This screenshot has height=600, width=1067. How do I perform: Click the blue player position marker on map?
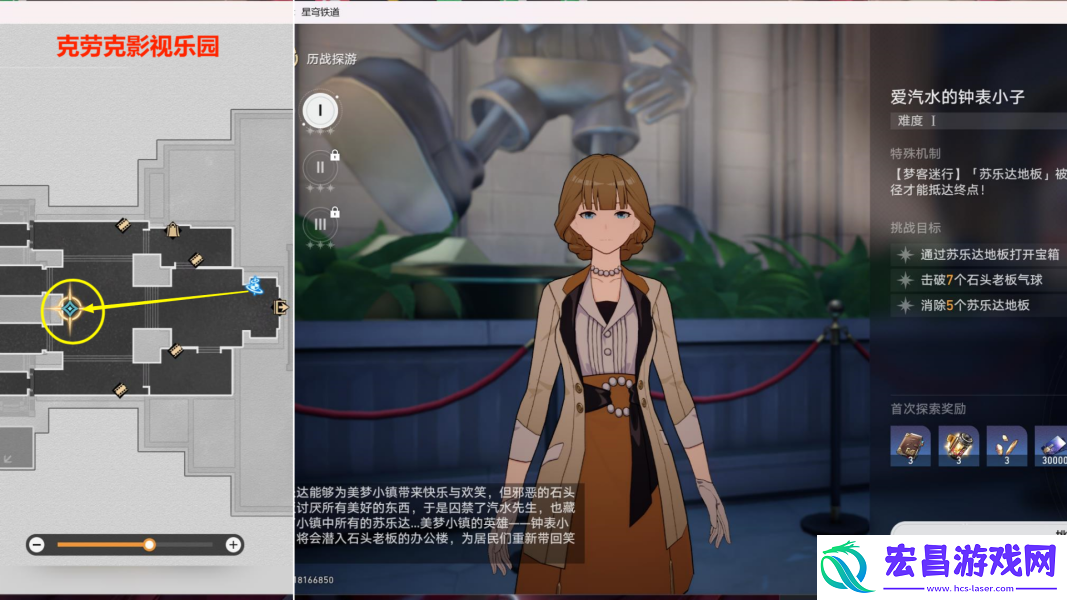(x=255, y=285)
